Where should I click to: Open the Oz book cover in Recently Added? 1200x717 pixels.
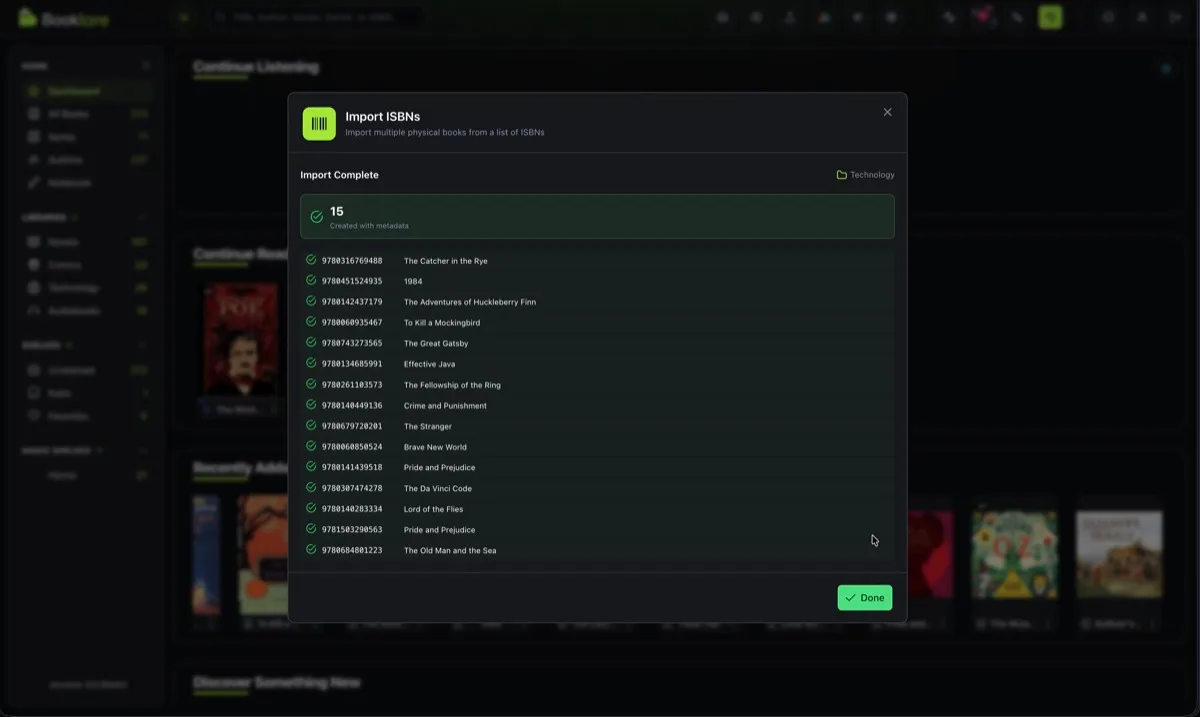(x=1015, y=555)
